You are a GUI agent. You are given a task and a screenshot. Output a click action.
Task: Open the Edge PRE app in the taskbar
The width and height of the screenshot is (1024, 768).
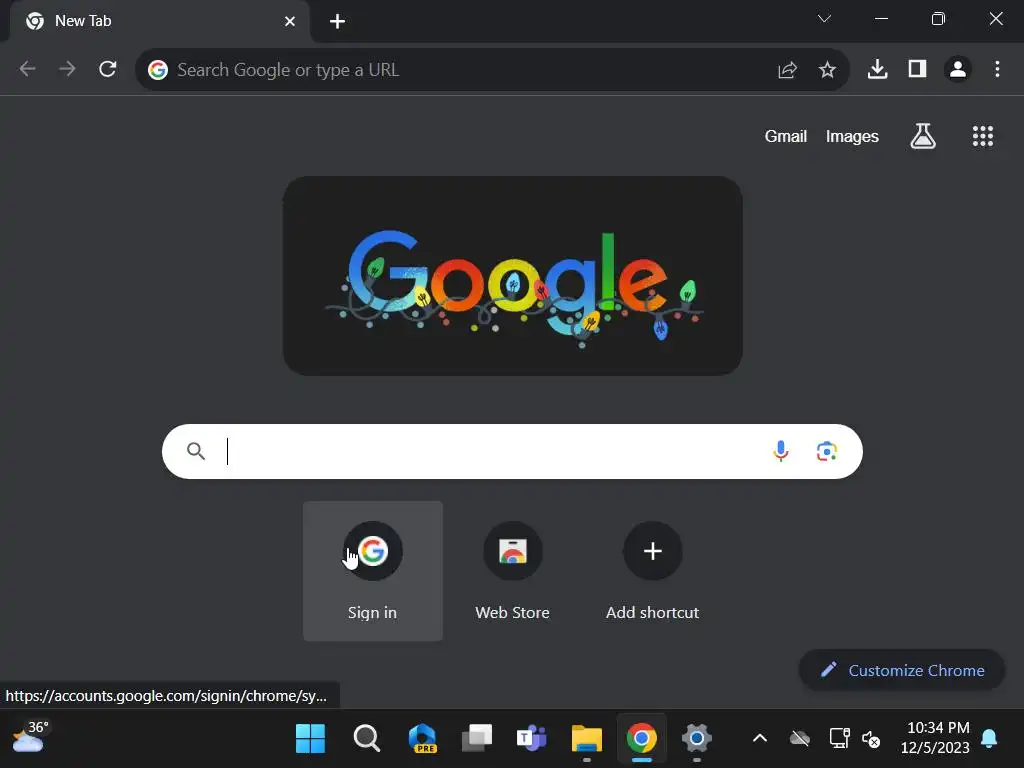click(422, 739)
